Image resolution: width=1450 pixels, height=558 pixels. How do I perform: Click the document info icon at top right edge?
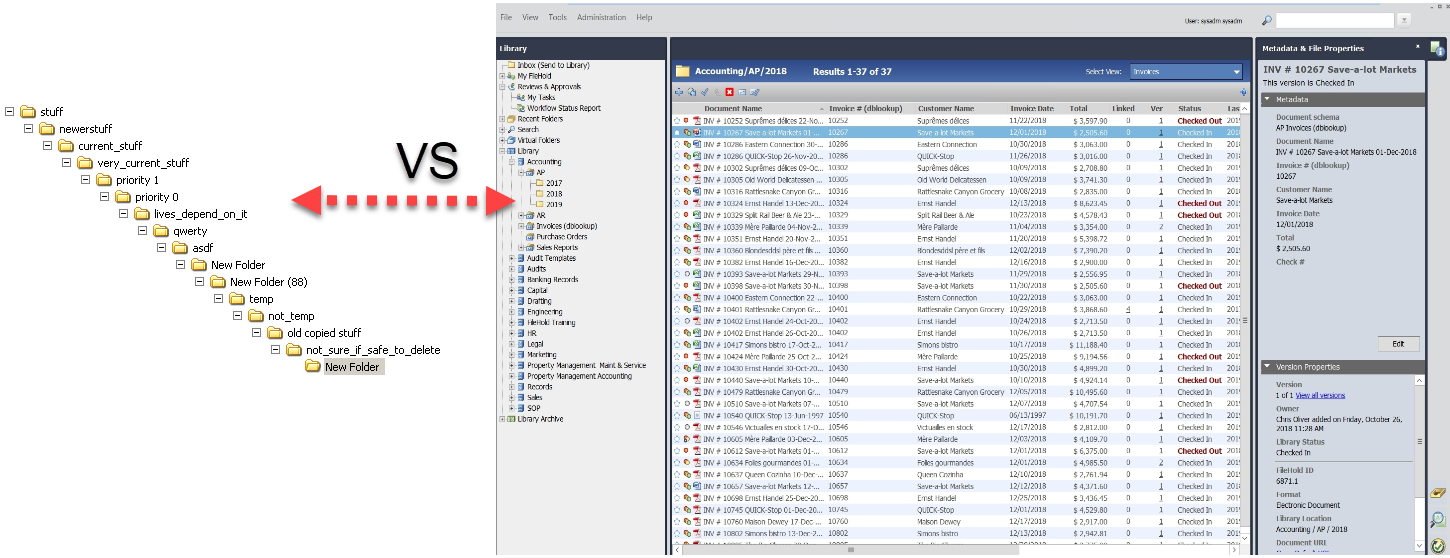[x=1437, y=48]
